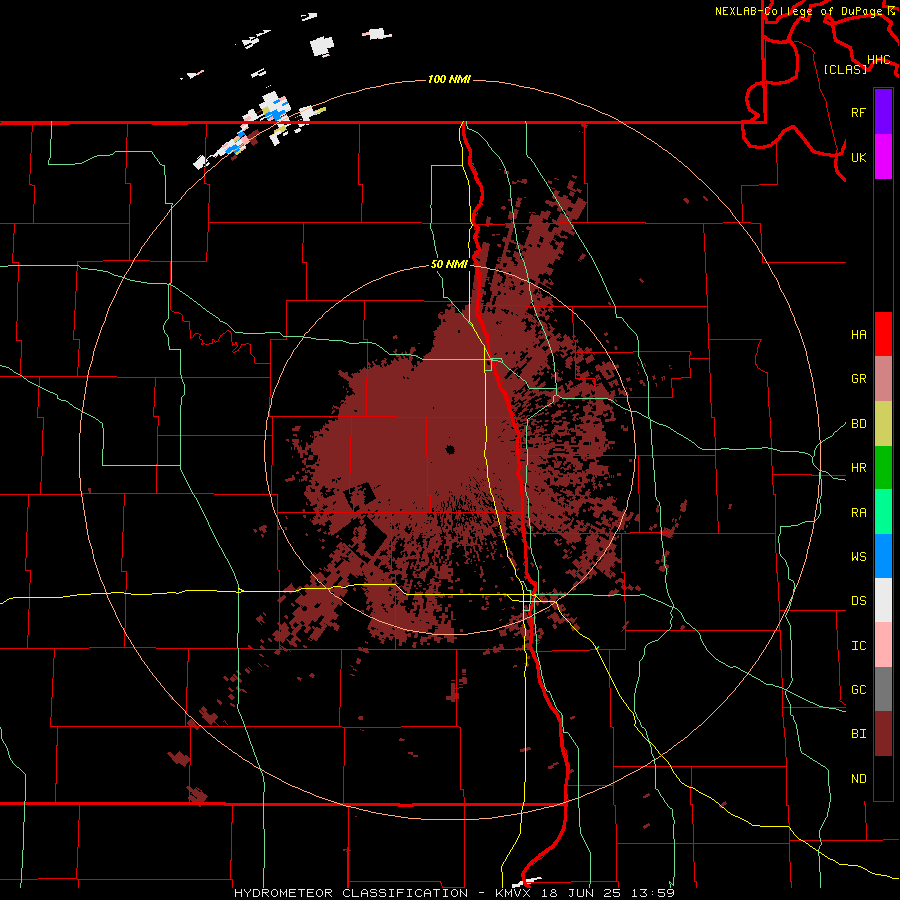Click the white DS legend color swatch
Screen dimensions: 900x900
tap(883, 600)
